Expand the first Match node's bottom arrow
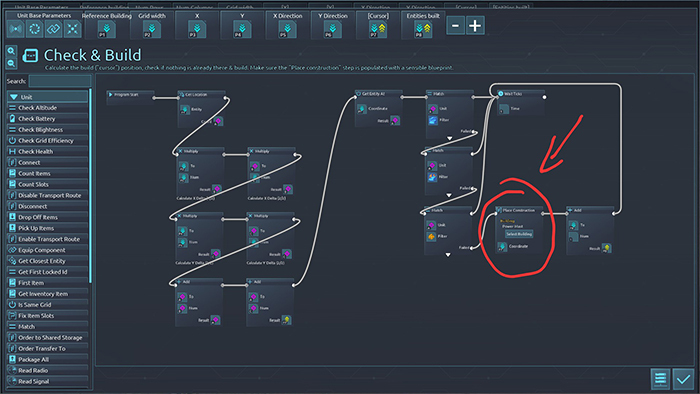This screenshot has width=700, height=394. (x=450, y=138)
